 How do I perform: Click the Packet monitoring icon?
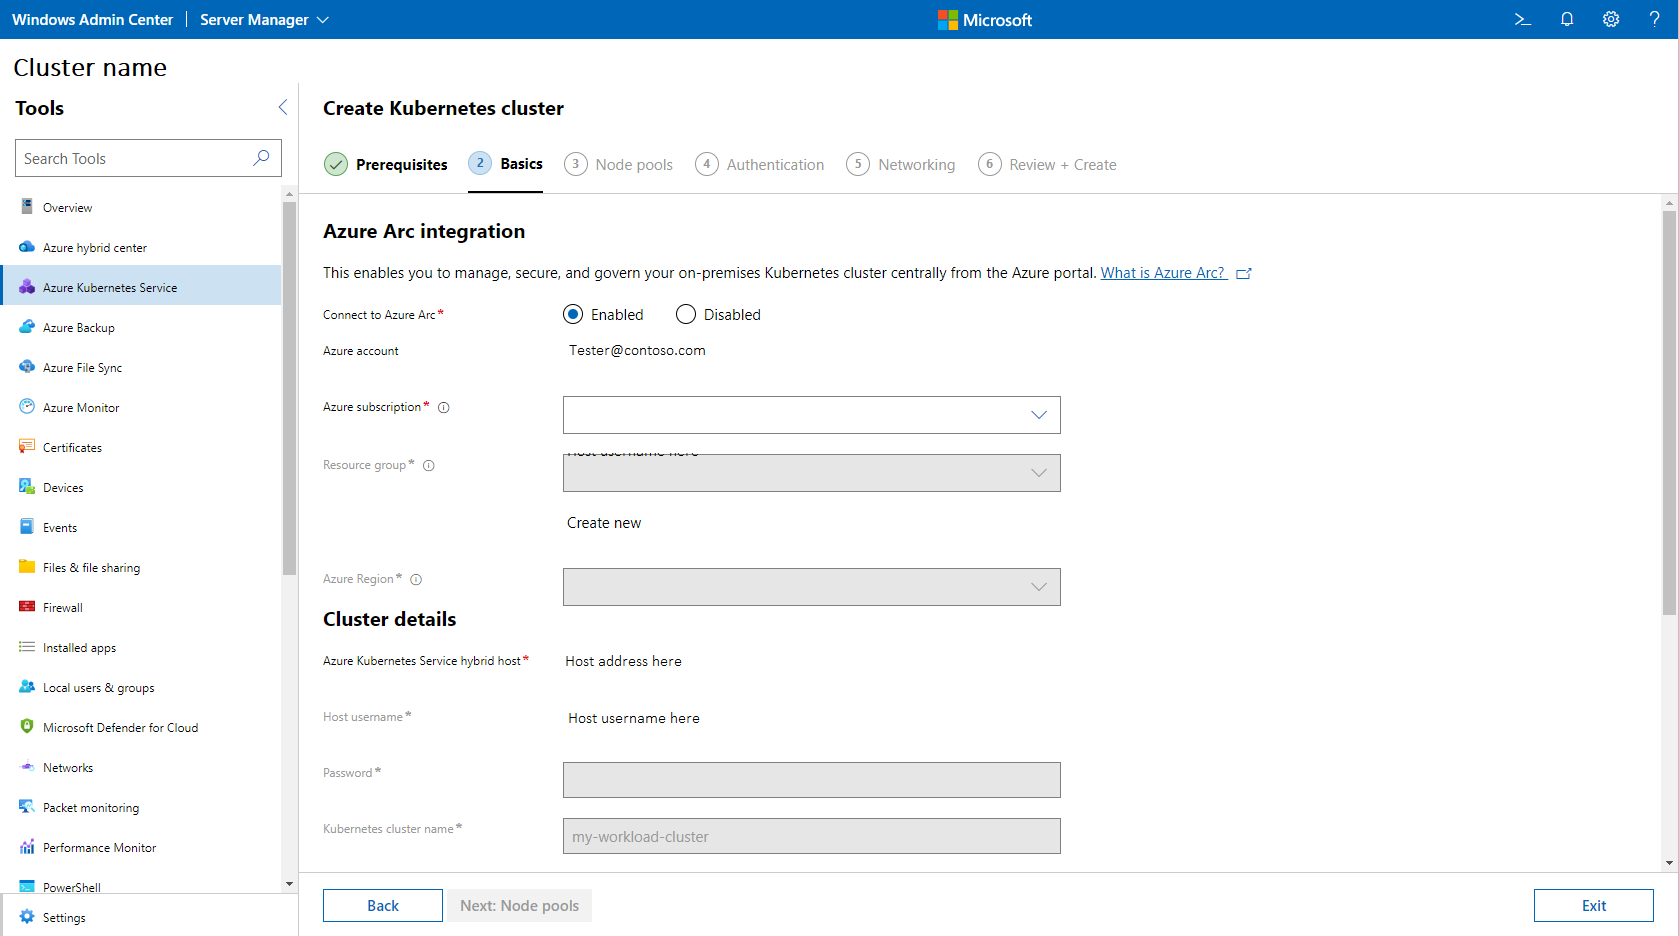[27, 807]
